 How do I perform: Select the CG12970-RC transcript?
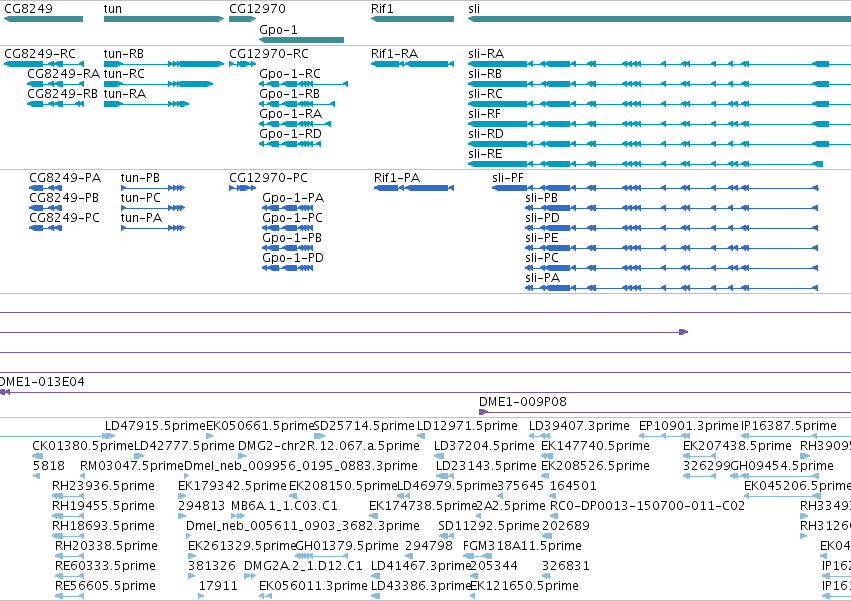click(242, 64)
